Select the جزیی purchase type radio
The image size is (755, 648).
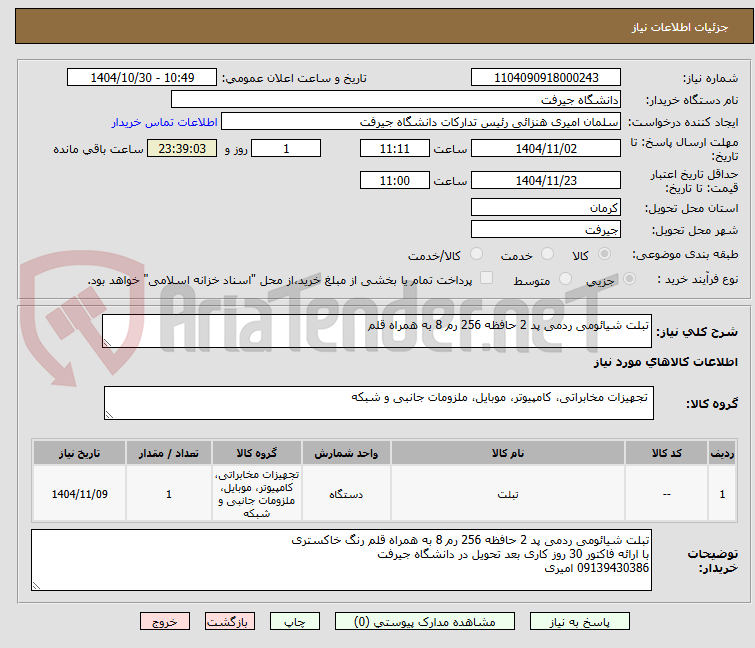[629, 279]
